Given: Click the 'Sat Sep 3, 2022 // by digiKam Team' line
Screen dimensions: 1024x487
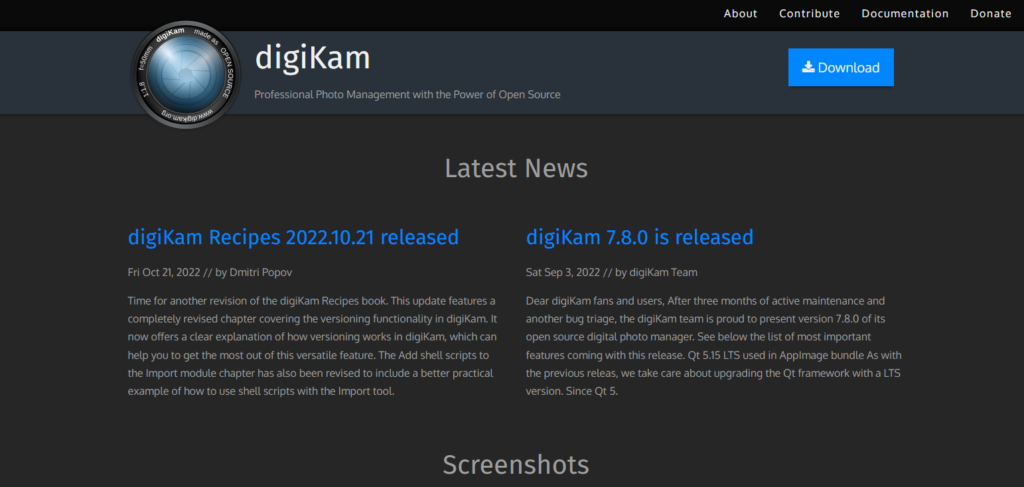Looking at the screenshot, I should click(x=611, y=272).
